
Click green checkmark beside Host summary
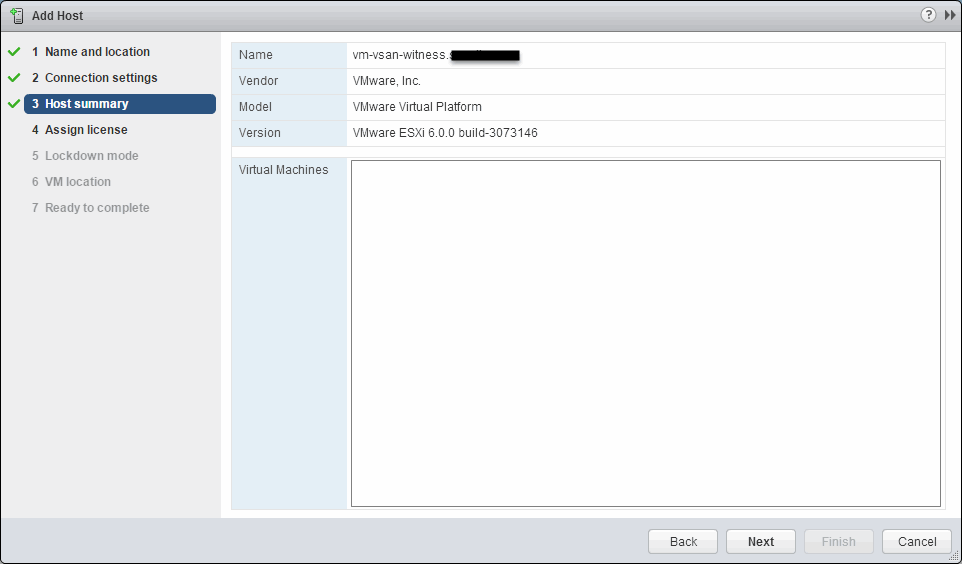tap(14, 104)
